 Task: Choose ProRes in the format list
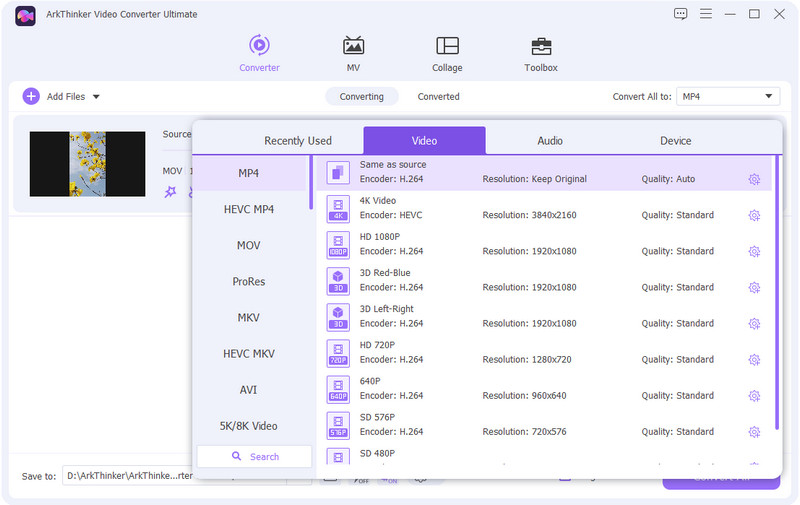(249, 282)
